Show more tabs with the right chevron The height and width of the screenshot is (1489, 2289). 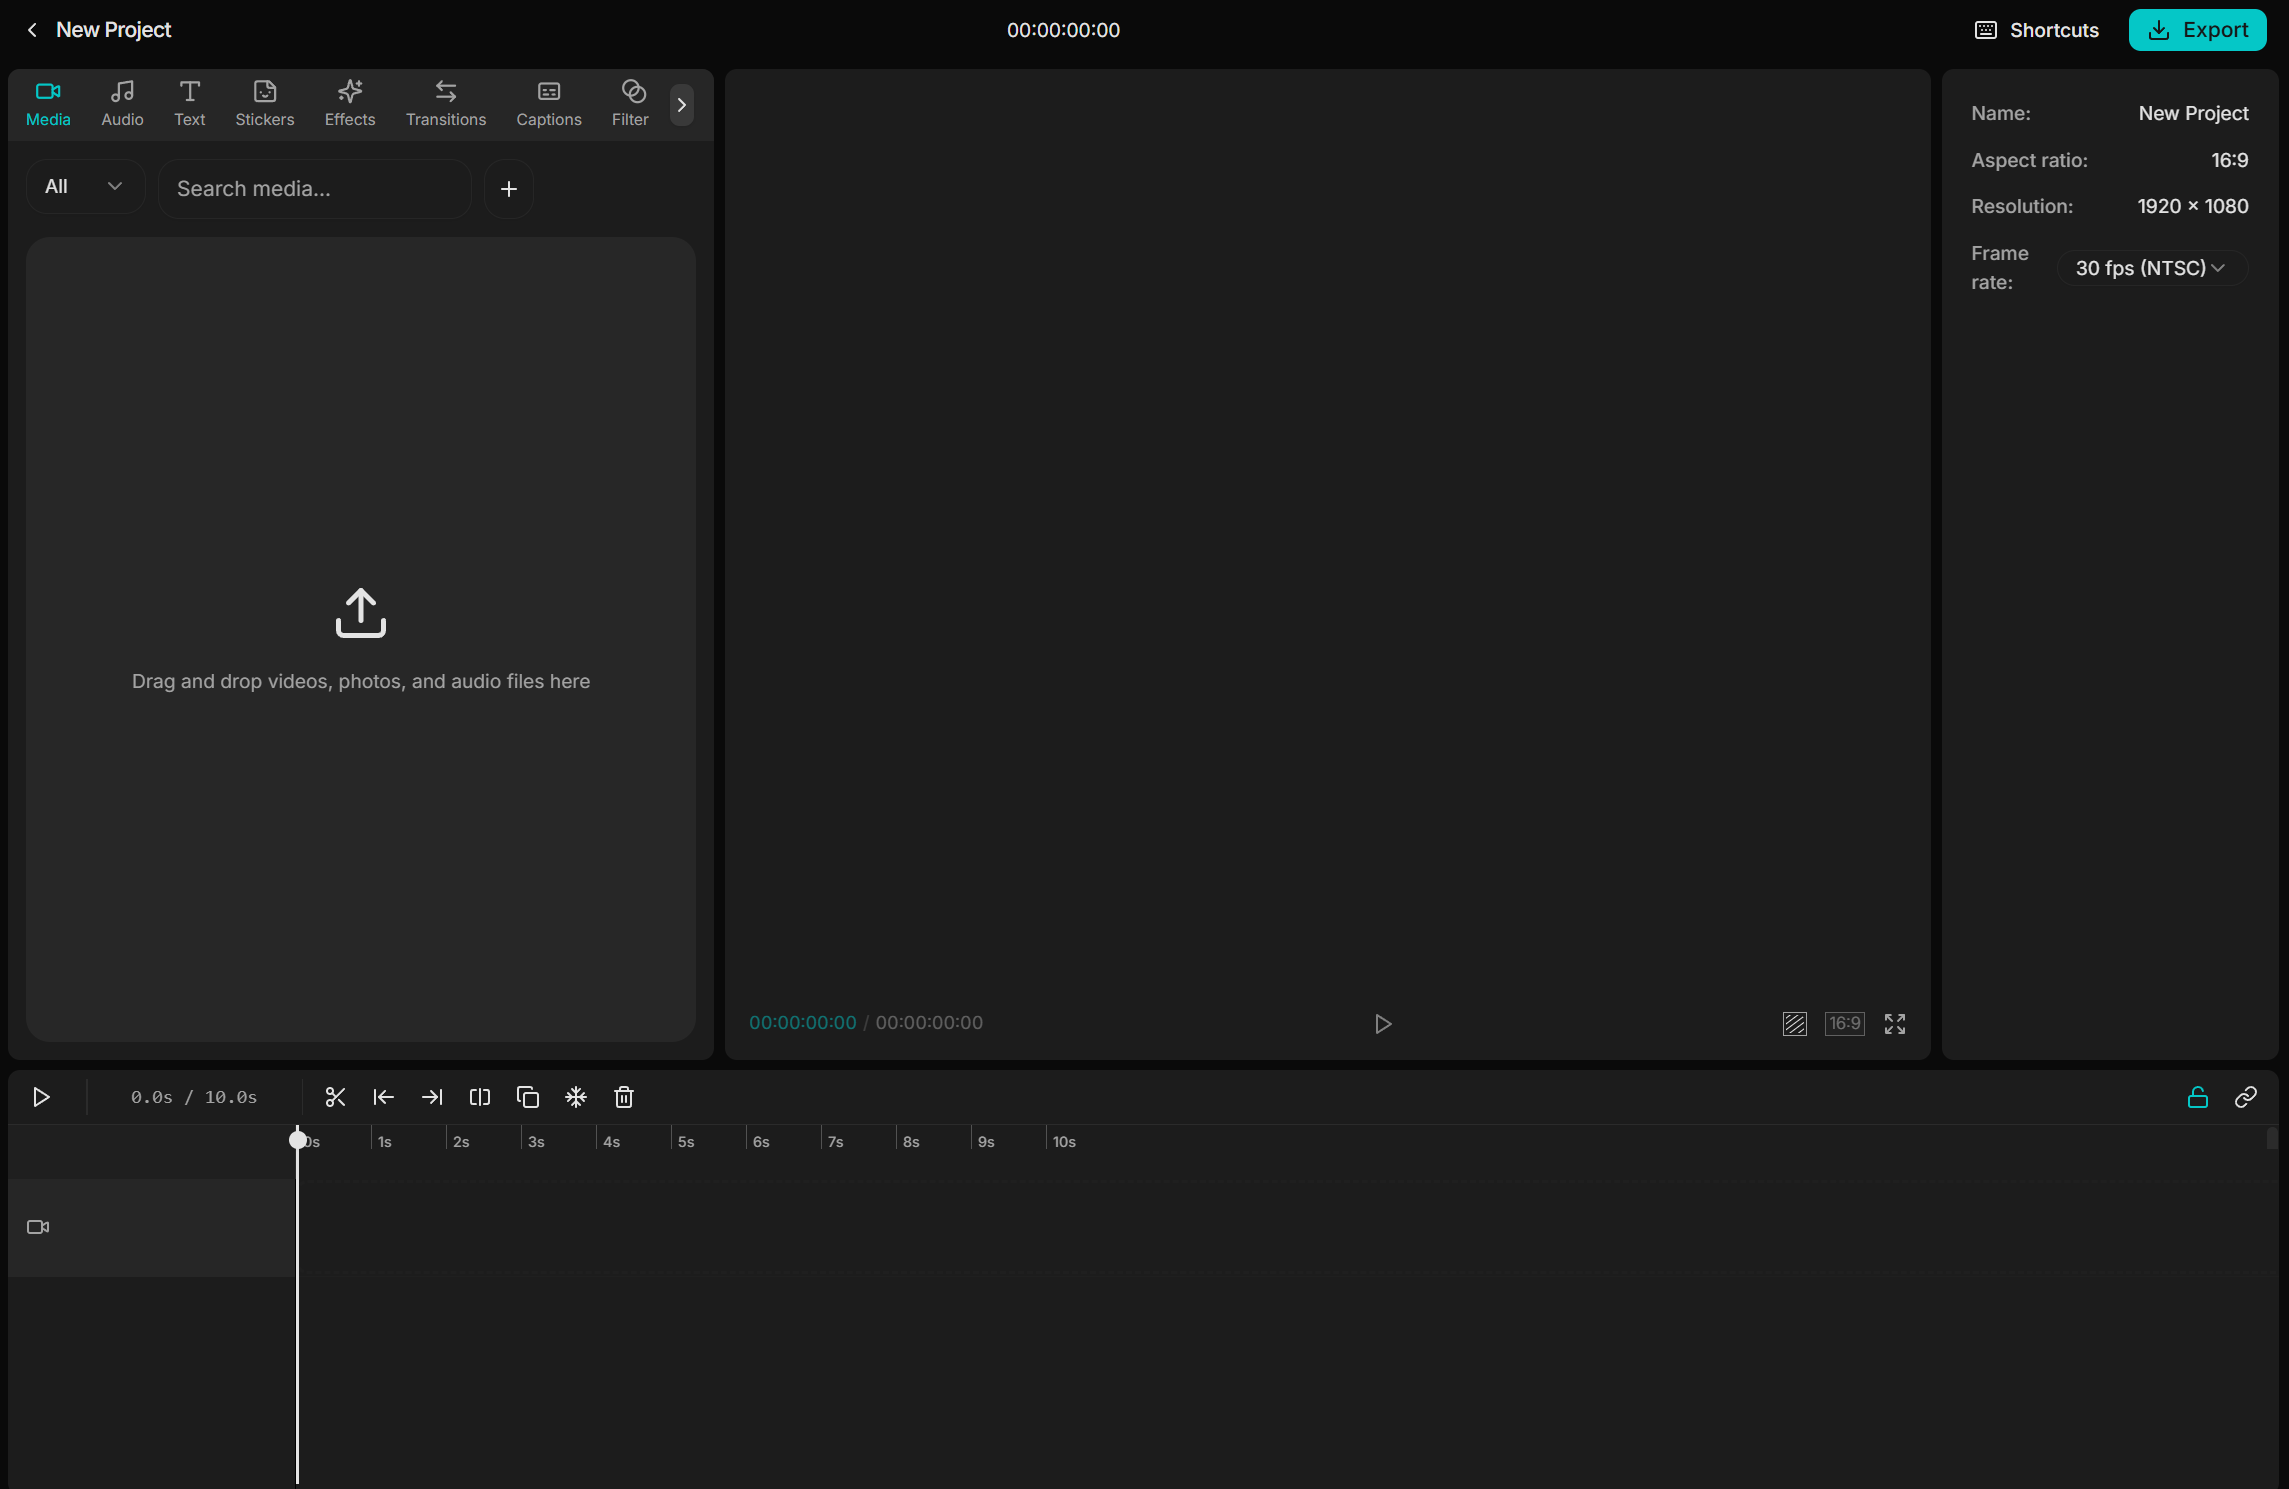point(682,104)
